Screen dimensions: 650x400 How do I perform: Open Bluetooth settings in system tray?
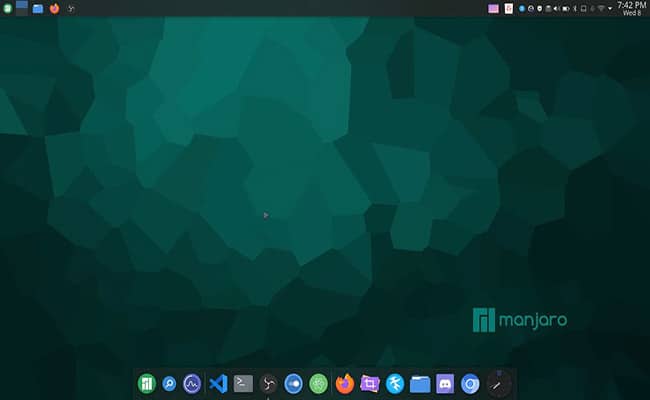coord(575,9)
